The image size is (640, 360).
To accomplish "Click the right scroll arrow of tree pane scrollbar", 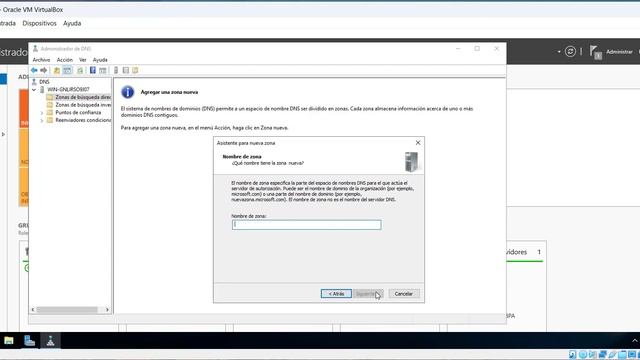I will 107,310.
